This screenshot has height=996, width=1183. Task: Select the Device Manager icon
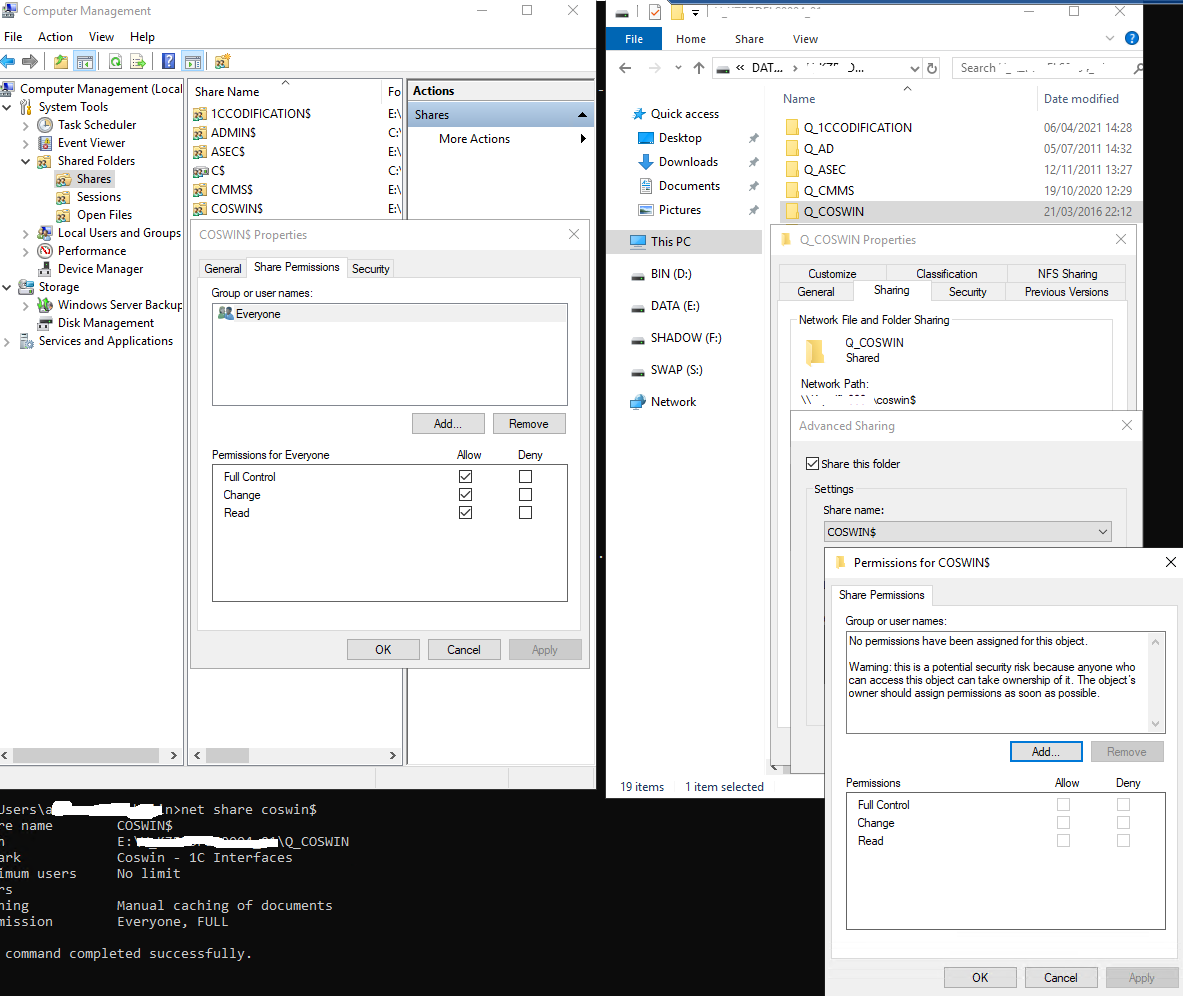tap(45, 269)
